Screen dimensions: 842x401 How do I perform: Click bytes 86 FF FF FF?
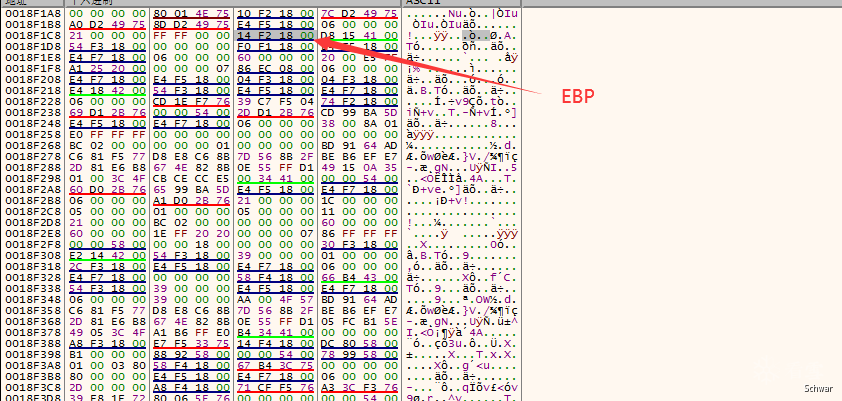pyautogui.click(x=359, y=234)
